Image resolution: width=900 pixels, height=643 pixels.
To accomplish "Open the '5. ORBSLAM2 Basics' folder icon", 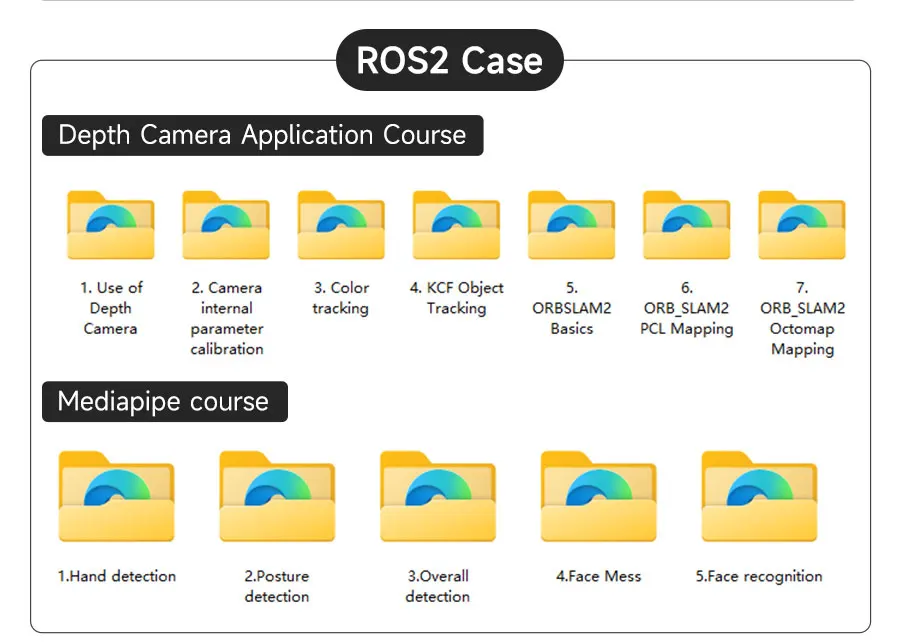I will click(572, 225).
